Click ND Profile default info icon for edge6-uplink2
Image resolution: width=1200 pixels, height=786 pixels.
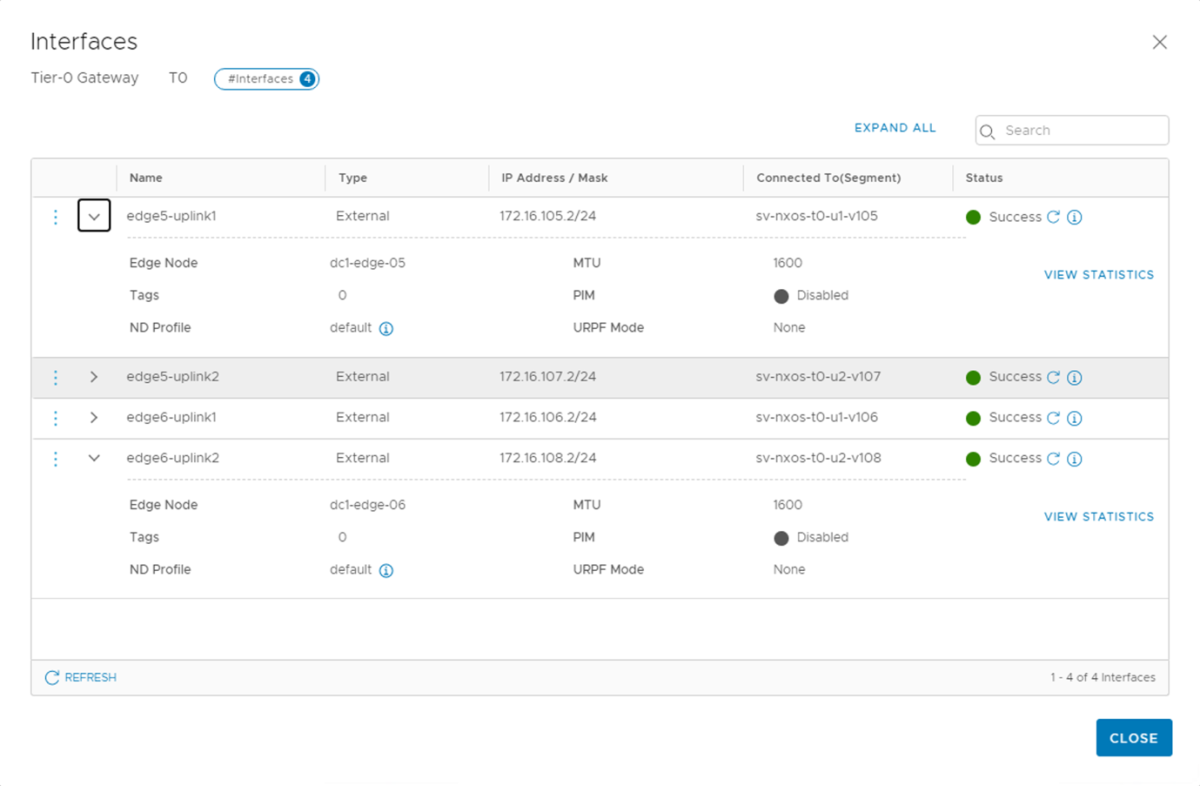point(388,569)
